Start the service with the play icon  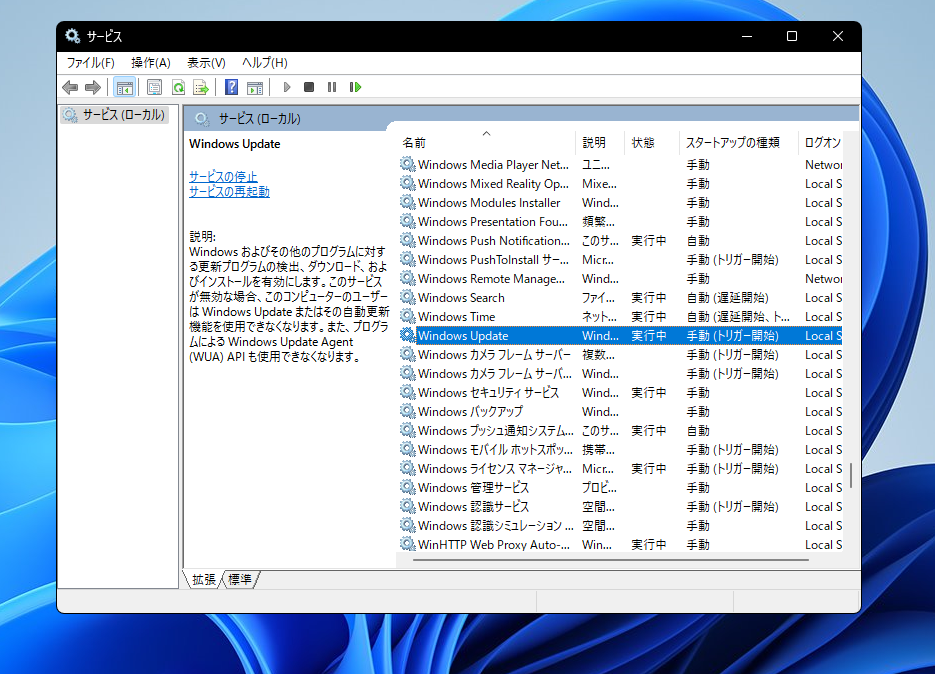[287, 87]
